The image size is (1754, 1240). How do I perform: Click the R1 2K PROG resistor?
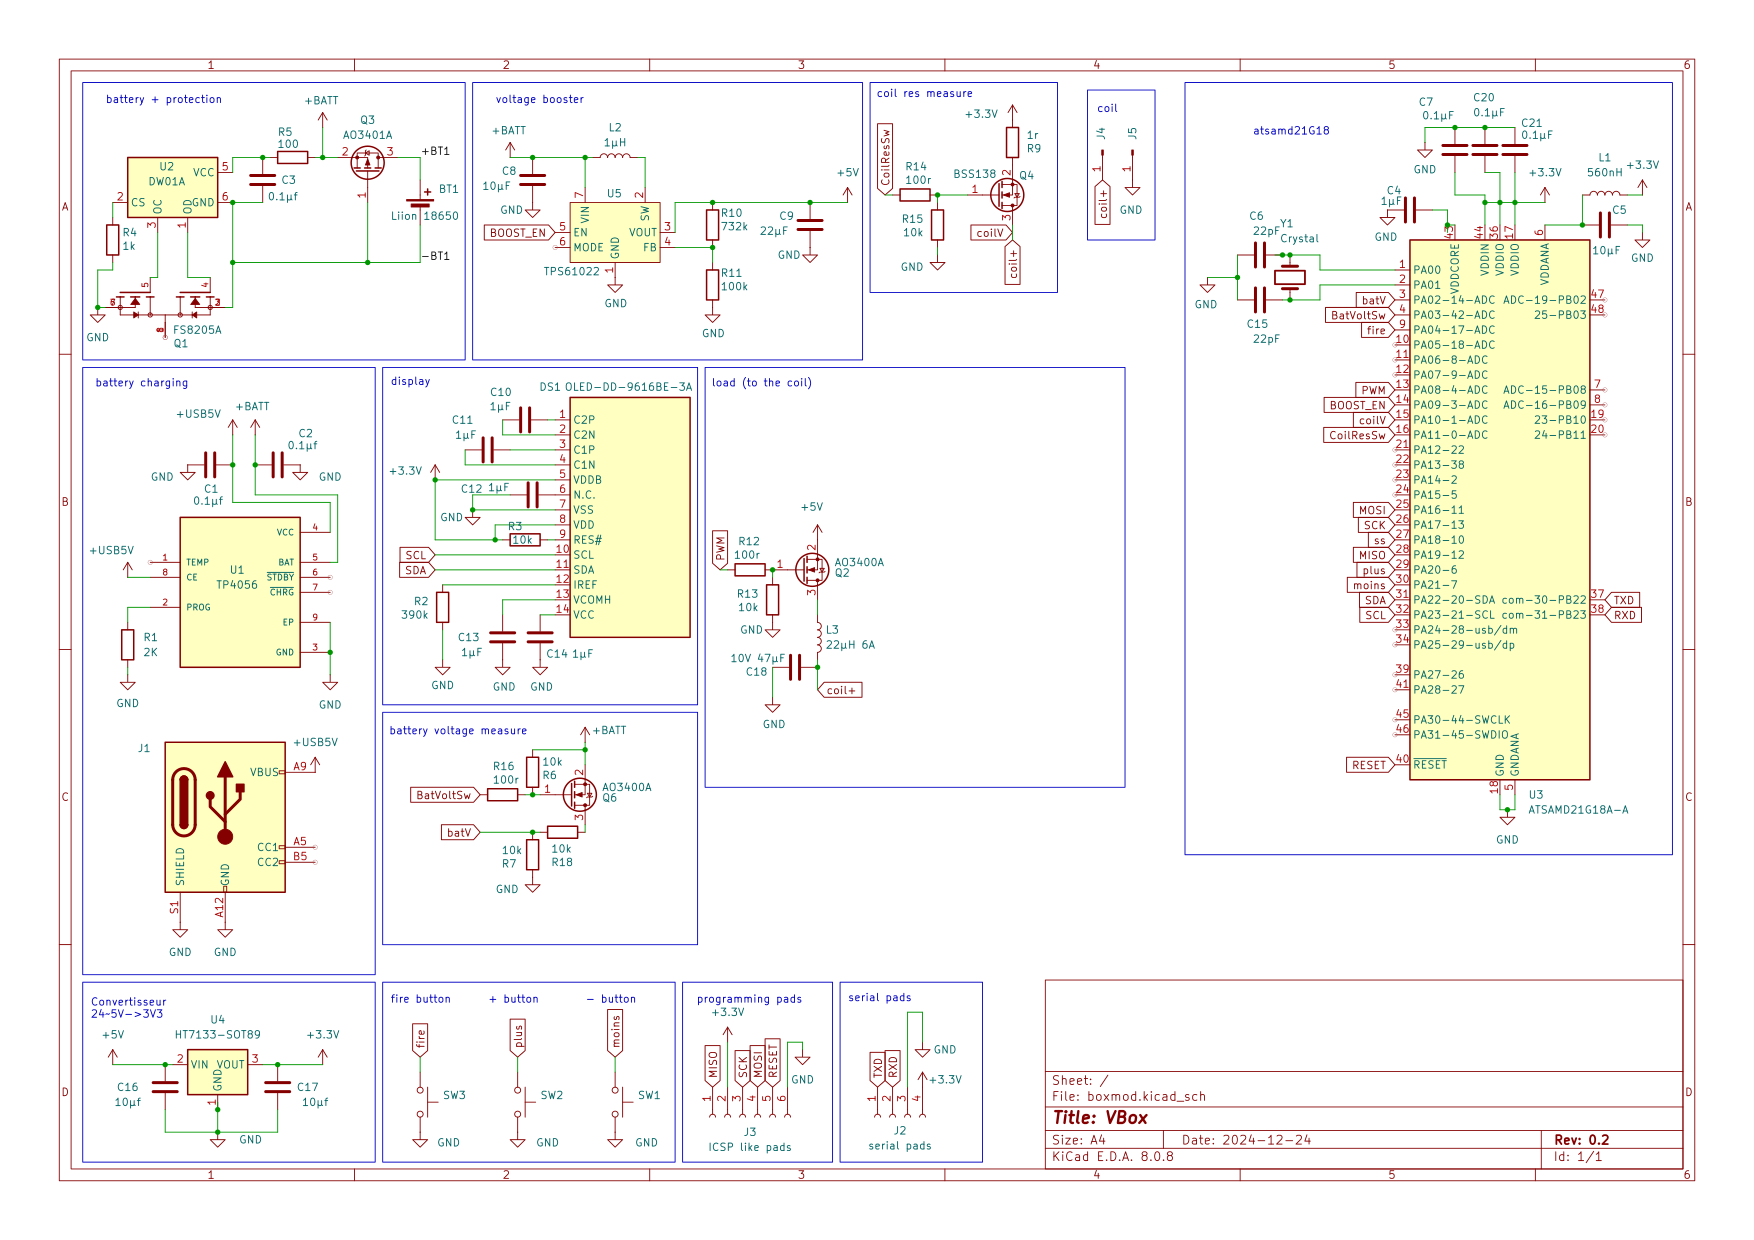point(127,644)
